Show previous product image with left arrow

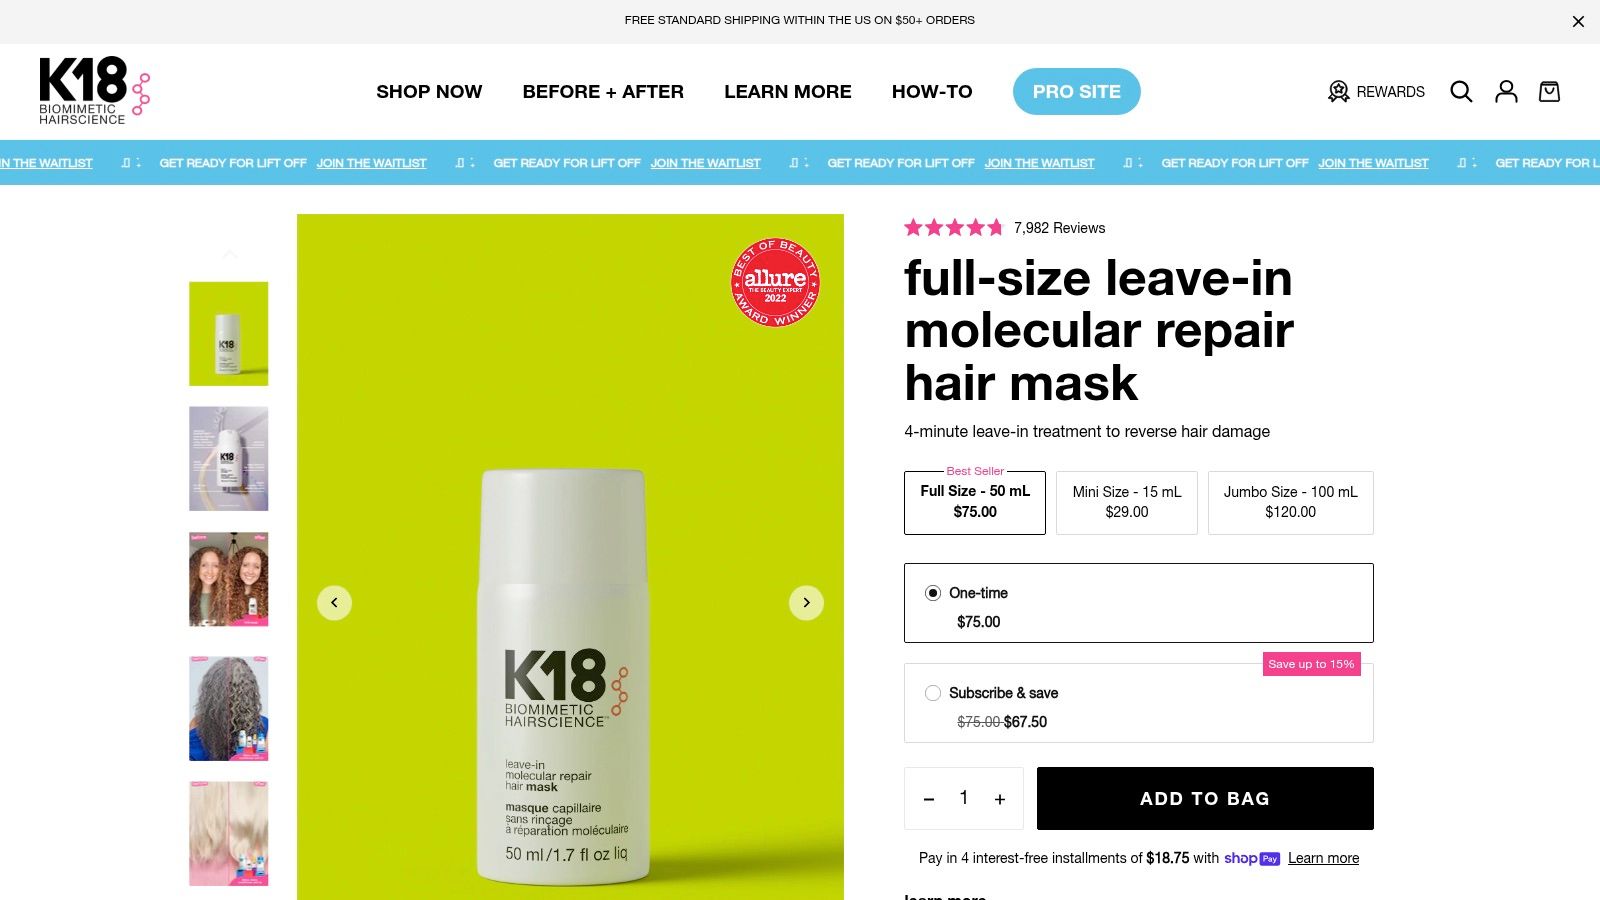coord(334,603)
